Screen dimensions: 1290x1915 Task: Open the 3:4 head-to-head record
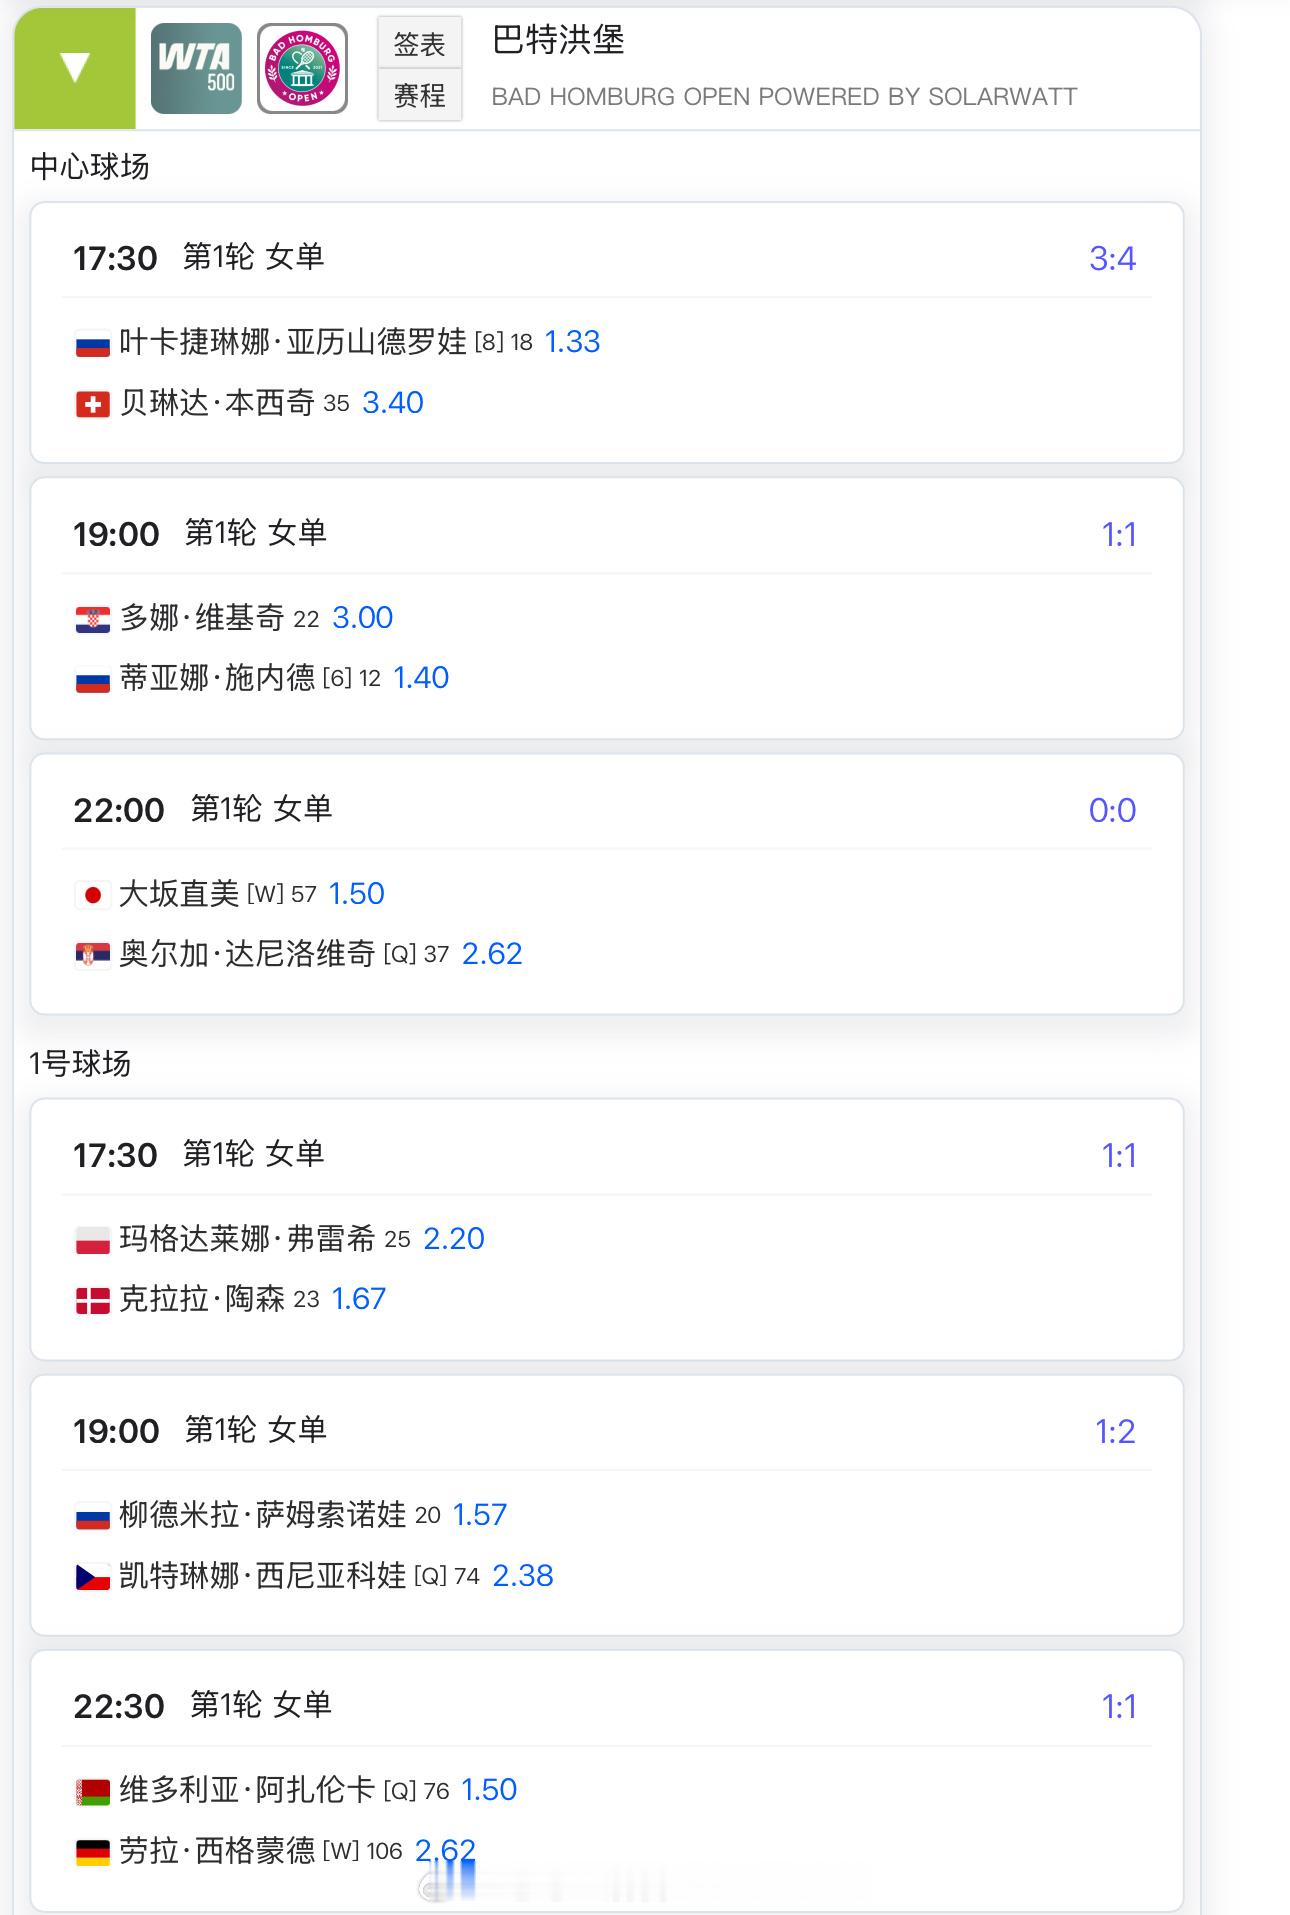[x=1112, y=259]
